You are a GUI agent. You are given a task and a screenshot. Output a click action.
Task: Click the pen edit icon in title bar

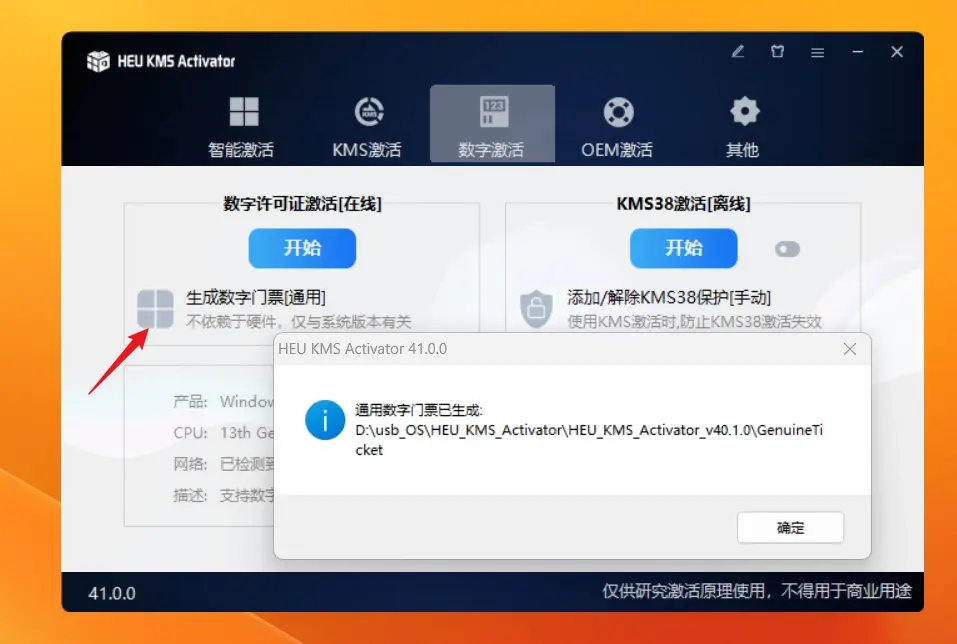pos(738,52)
